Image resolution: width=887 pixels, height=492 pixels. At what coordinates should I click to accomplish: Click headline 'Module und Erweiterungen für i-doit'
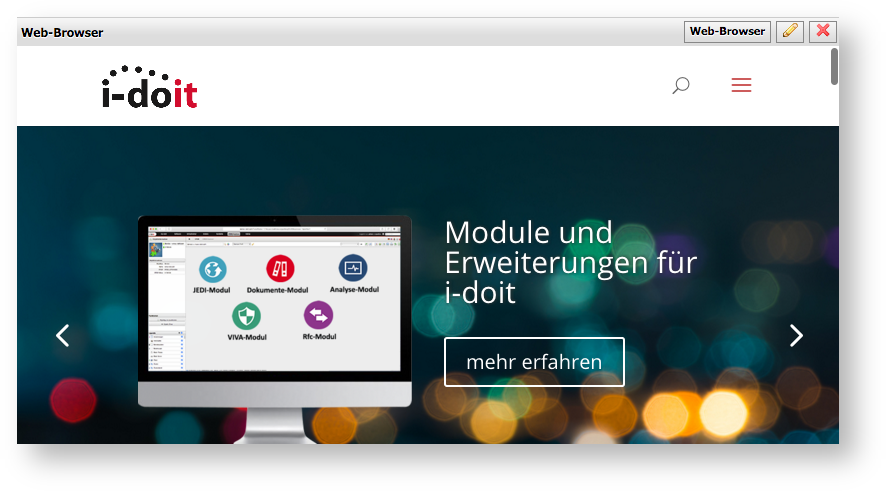point(570,262)
